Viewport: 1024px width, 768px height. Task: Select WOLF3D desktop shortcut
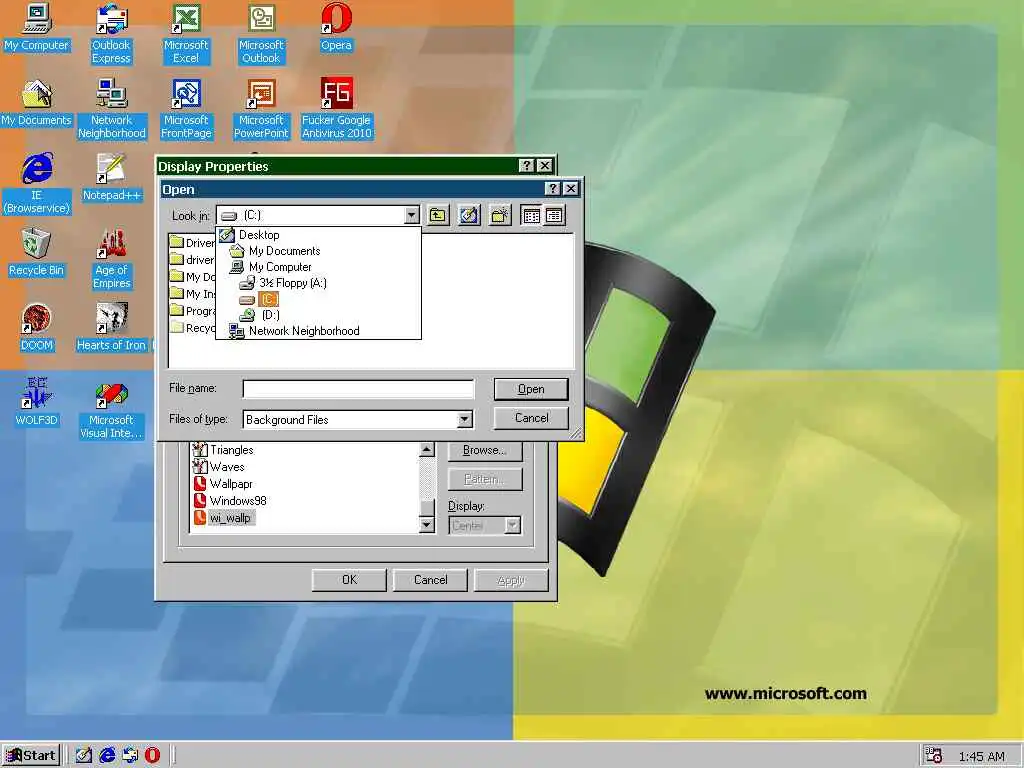[x=37, y=402]
